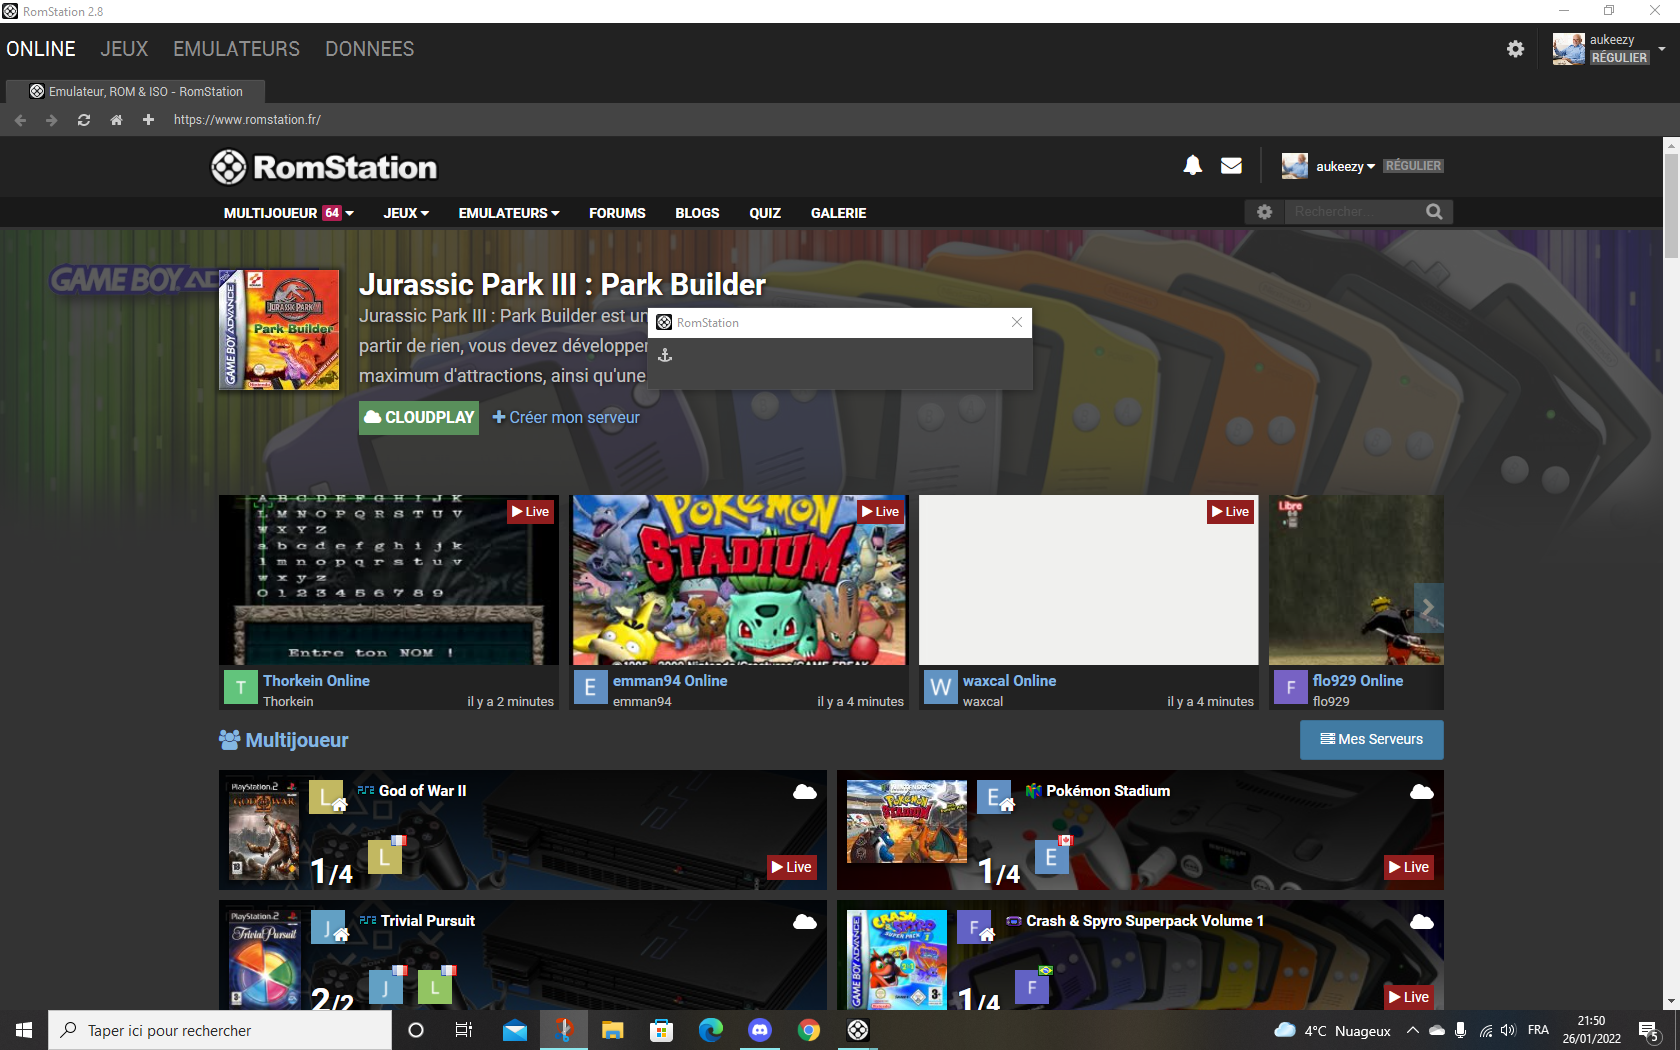Open Thorkein Online stream link
This screenshot has height=1050, width=1680.
point(316,680)
